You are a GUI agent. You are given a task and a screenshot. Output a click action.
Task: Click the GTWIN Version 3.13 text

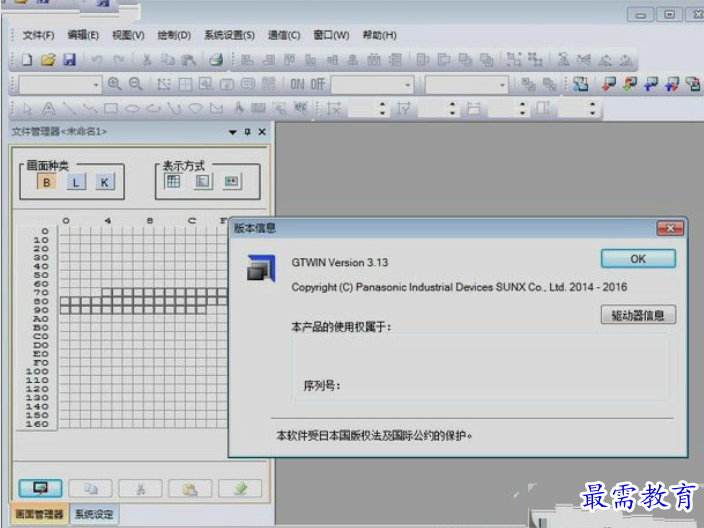coord(340,263)
